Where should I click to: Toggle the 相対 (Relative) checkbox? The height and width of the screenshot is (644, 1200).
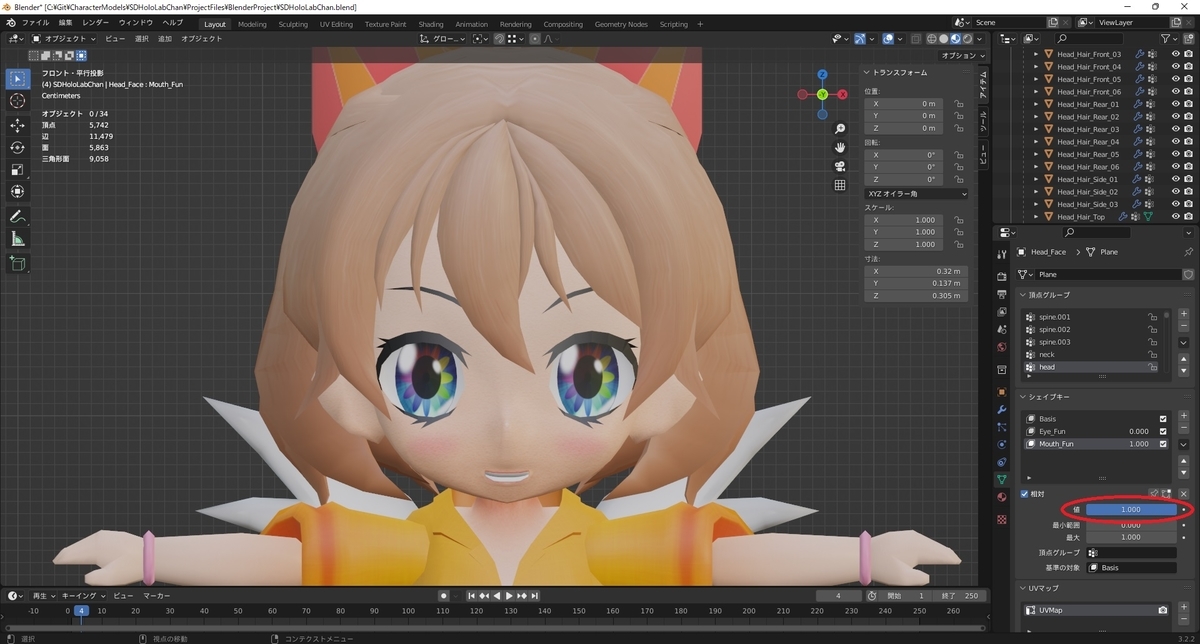click(1024, 494)
